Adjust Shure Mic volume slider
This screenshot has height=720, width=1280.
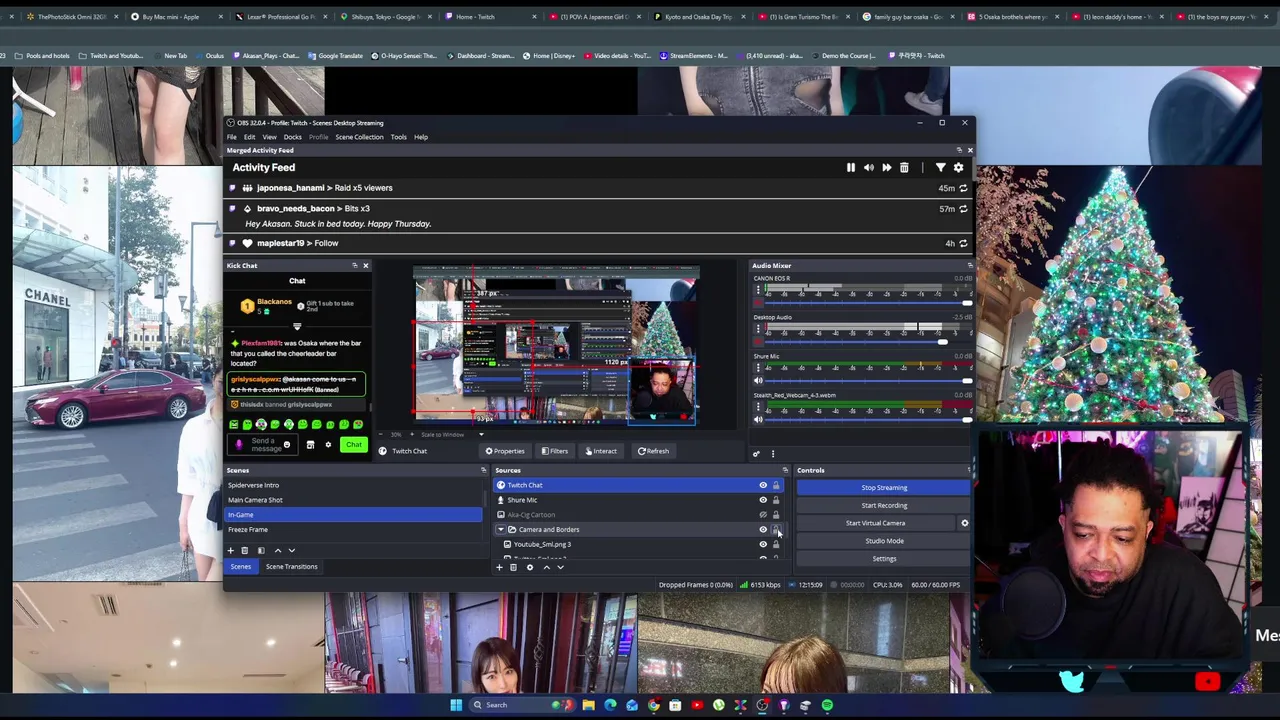coord(870,381)
